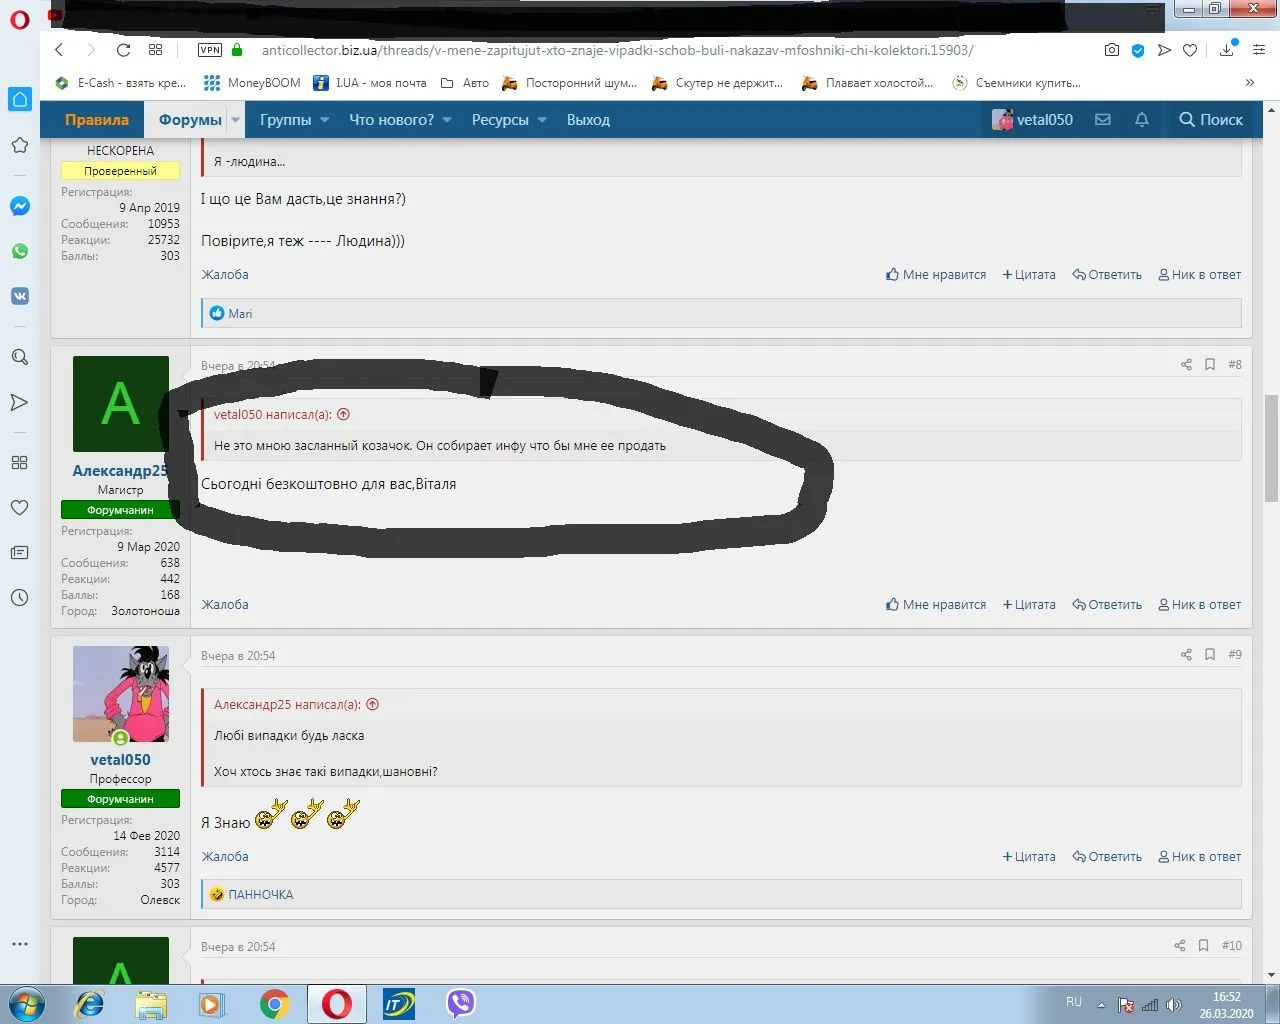This screenshot has width=1280, height=1024.
Task: Launch Viber from the taskbar
Action: point(460,1003)
